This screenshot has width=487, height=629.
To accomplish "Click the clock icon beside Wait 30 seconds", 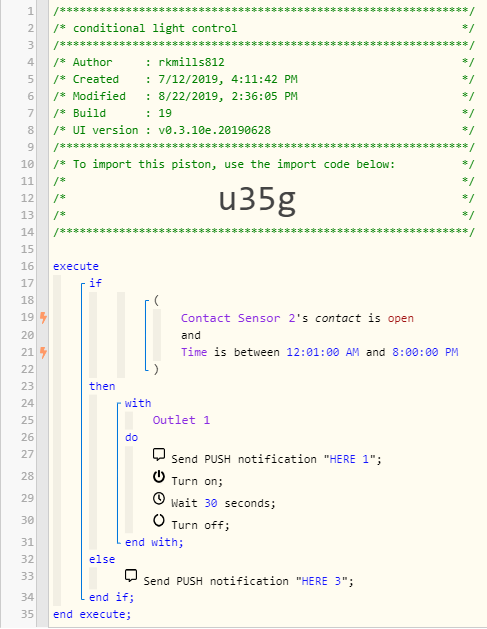I will [159, 499].
